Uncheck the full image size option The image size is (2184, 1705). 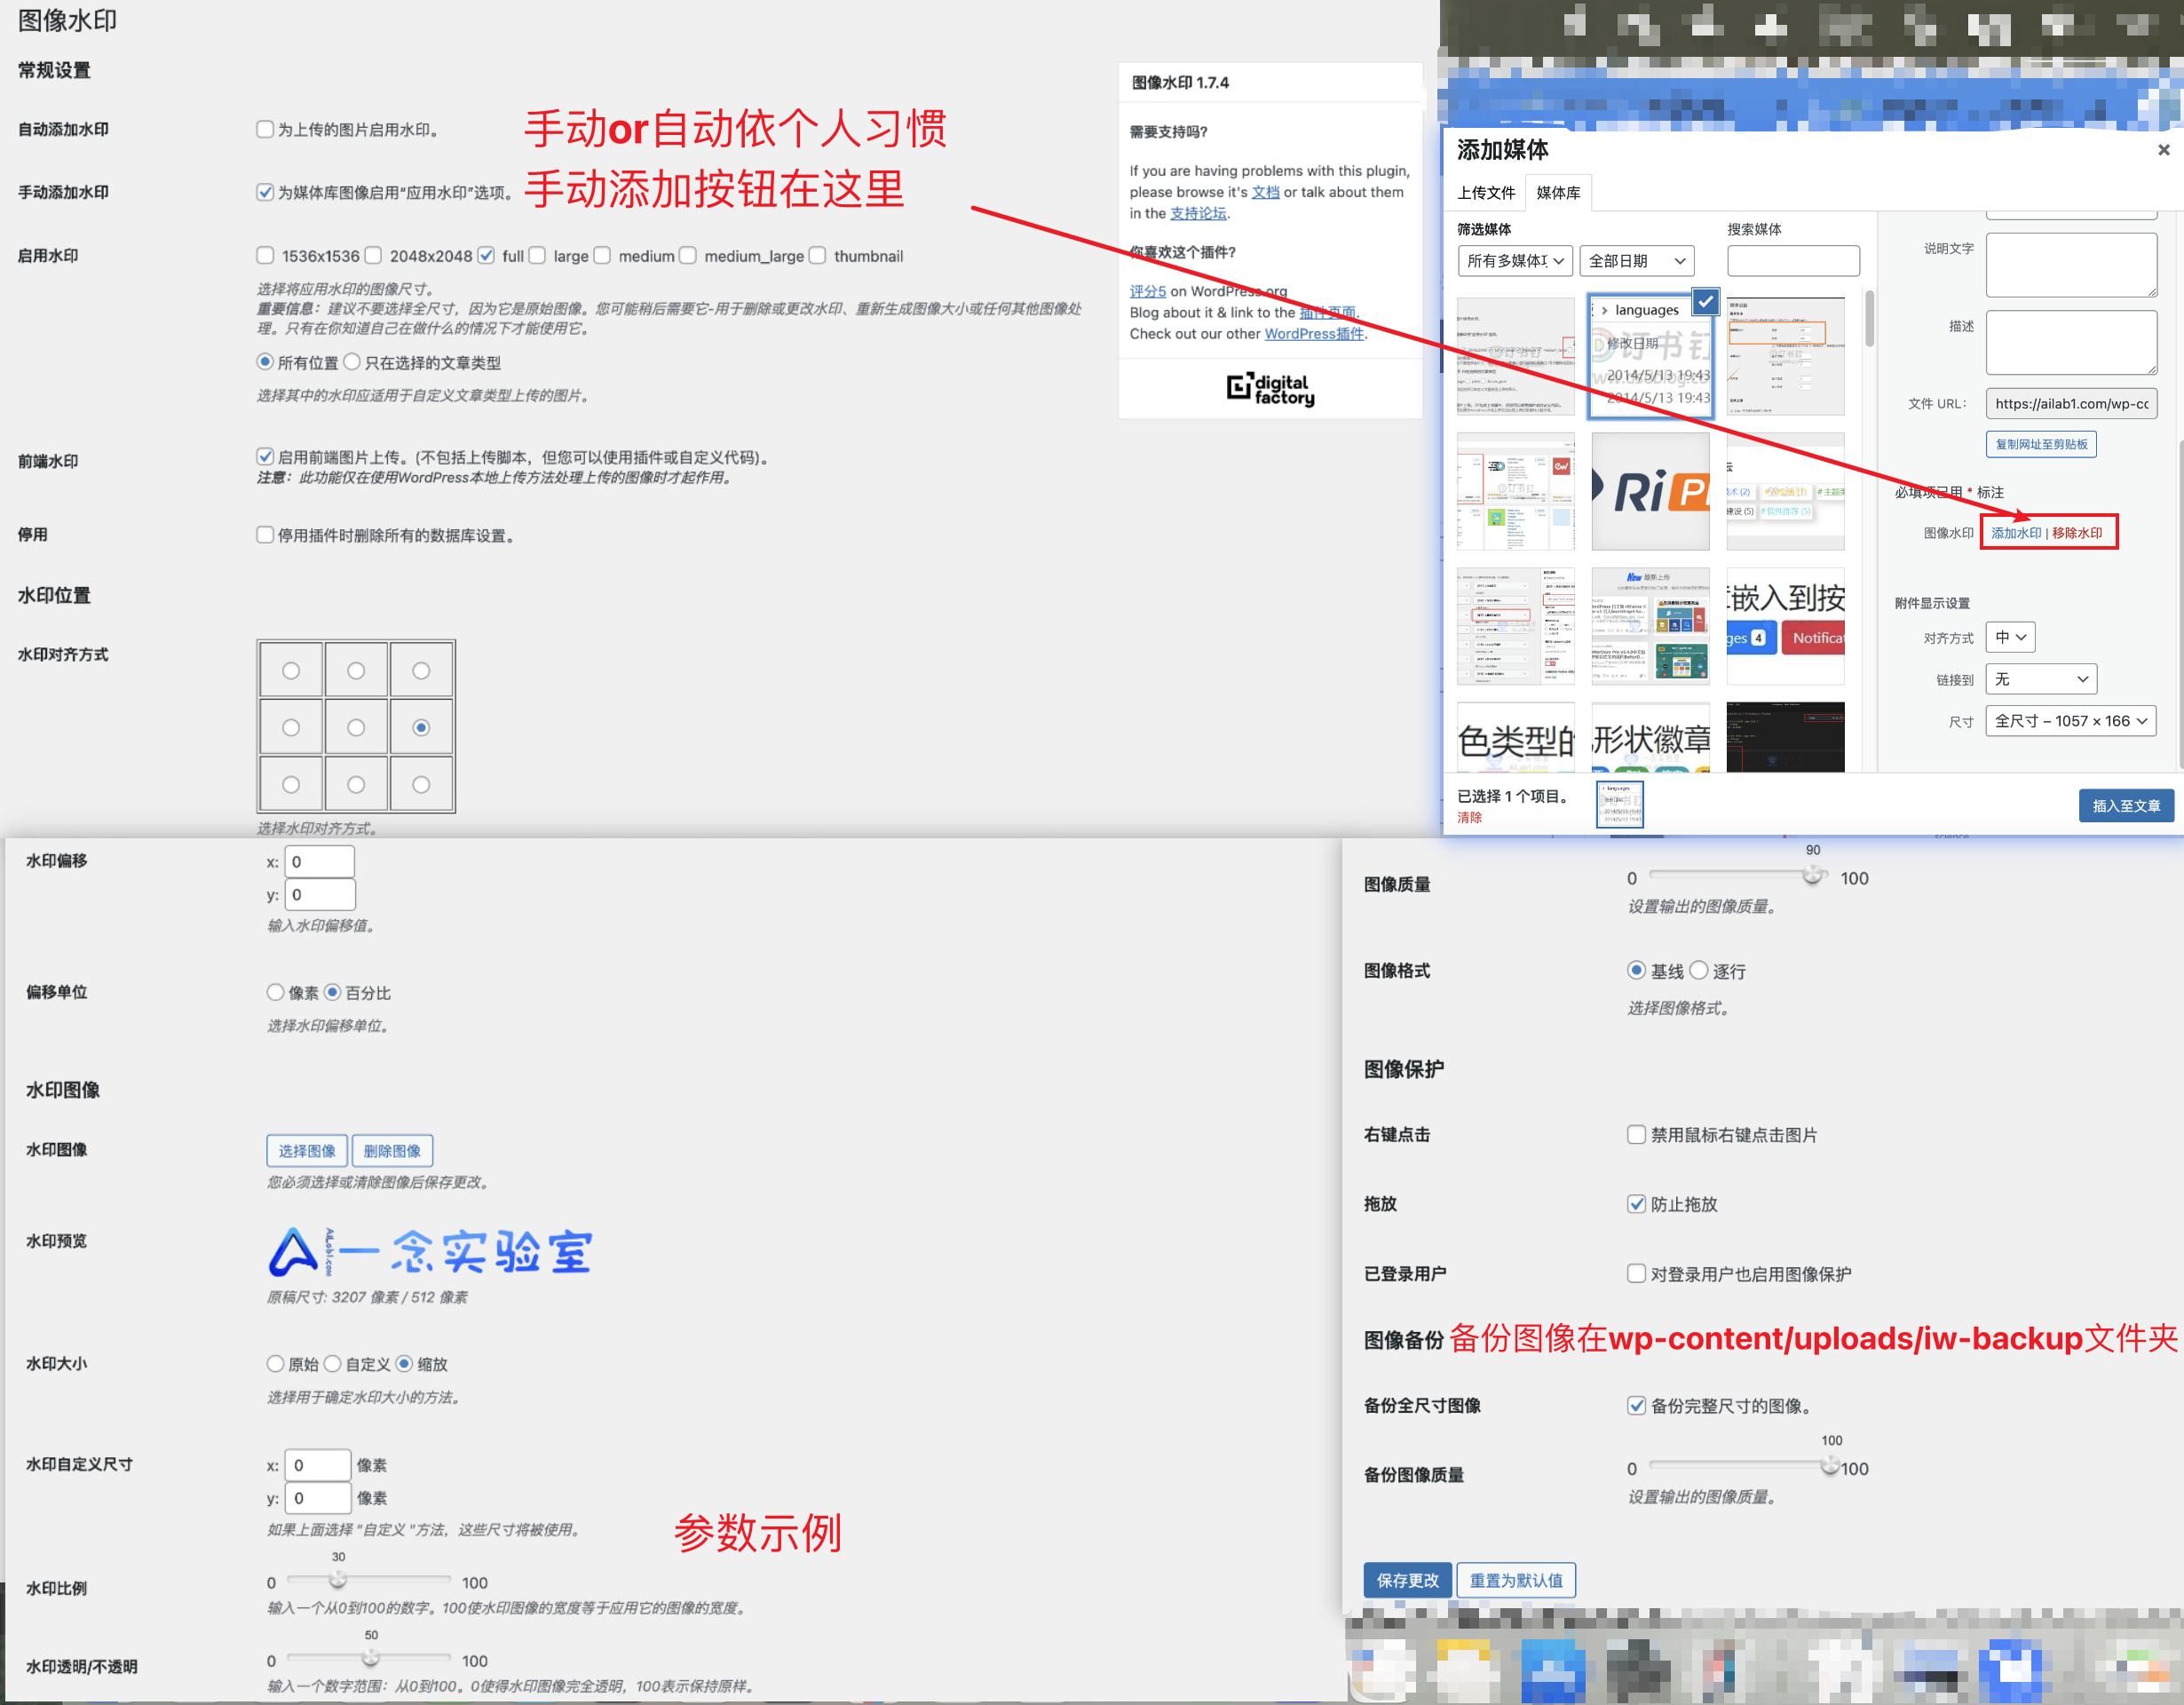(487, 255)
